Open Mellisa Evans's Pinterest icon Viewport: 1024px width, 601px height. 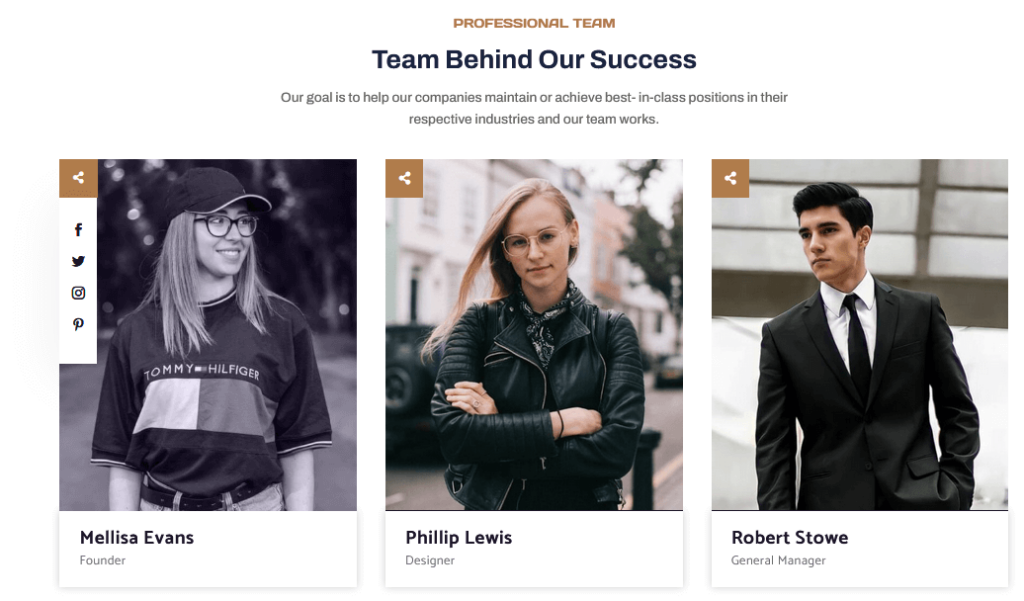point(78,324)
